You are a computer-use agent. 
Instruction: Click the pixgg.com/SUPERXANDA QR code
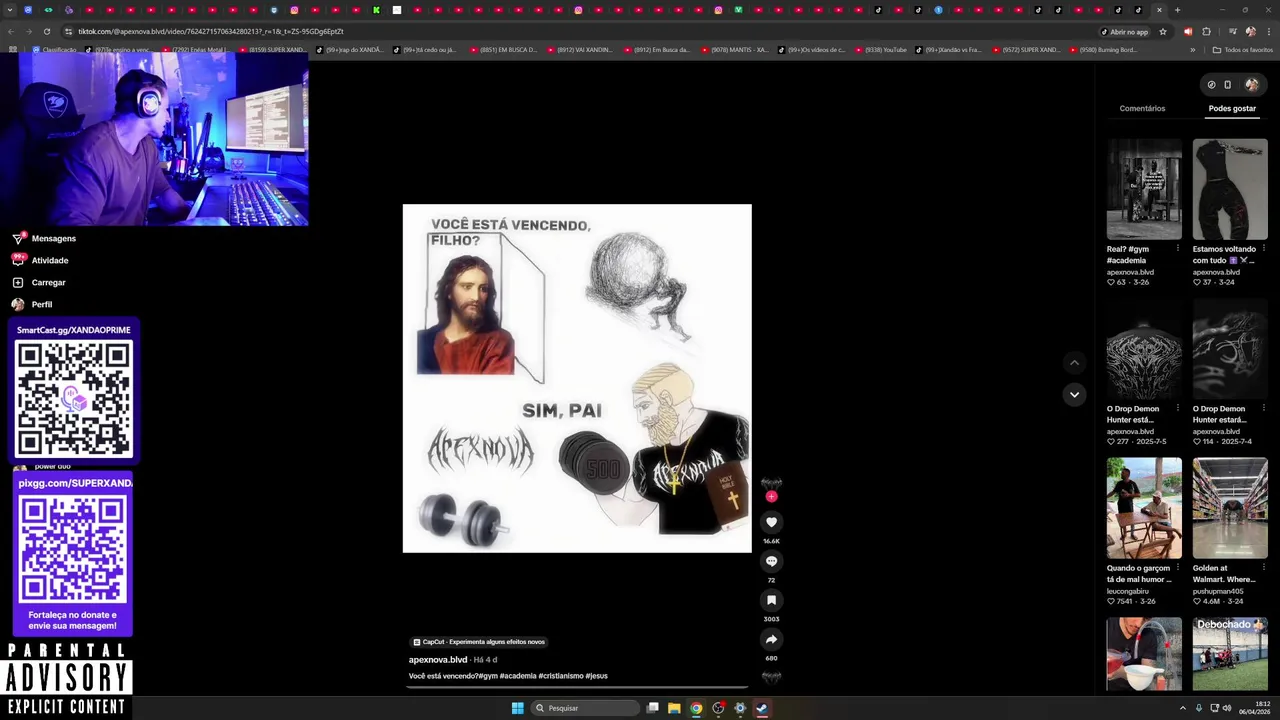(x=73, y=550)
